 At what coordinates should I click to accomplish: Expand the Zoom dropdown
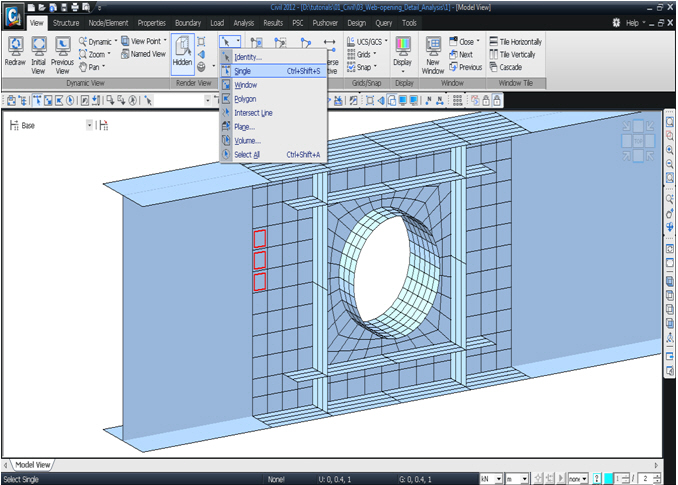(x=99, y=54)
